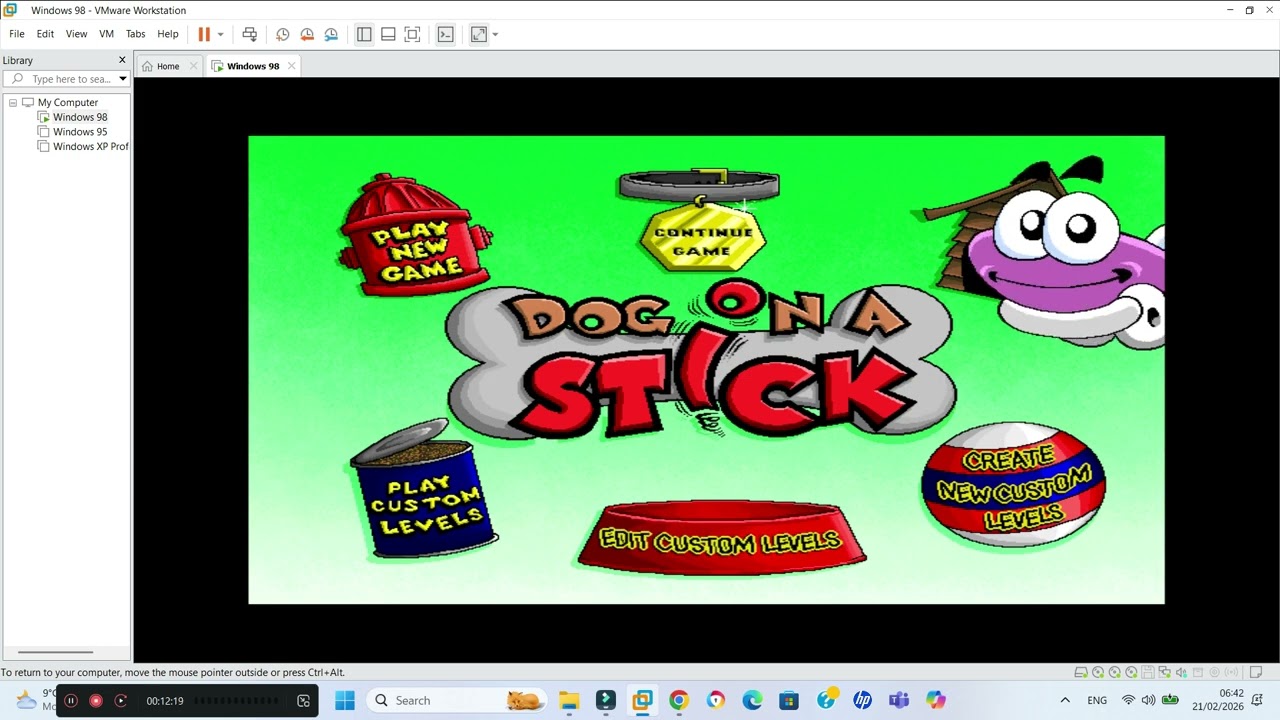Click the library search input field
1280x720 pixels.
(66, 79)
